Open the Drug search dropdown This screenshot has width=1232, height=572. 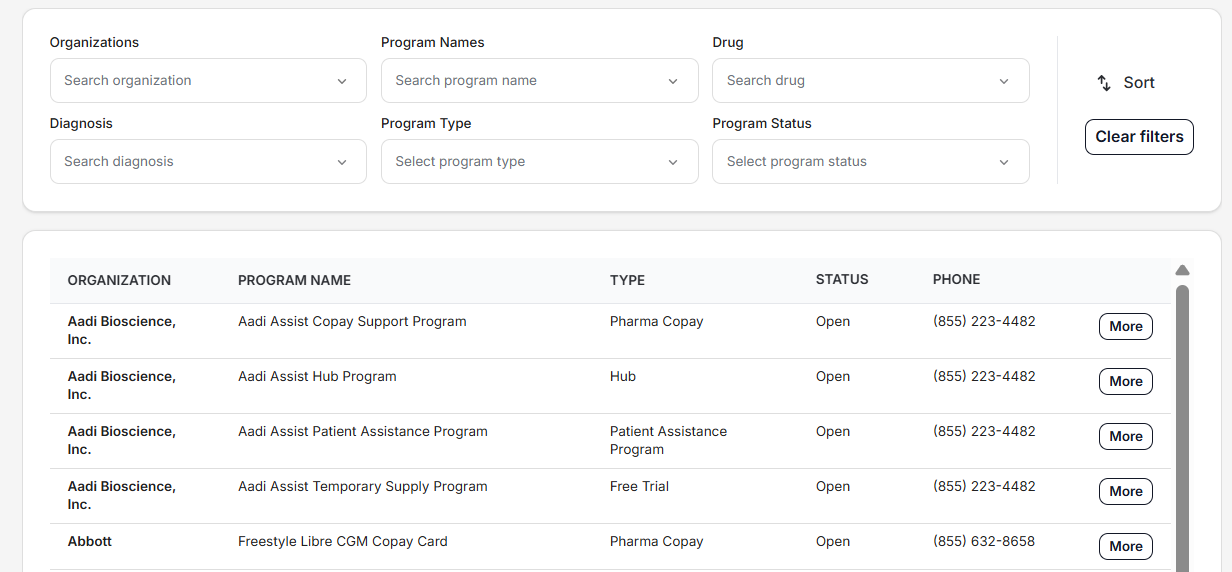point(870,80)
